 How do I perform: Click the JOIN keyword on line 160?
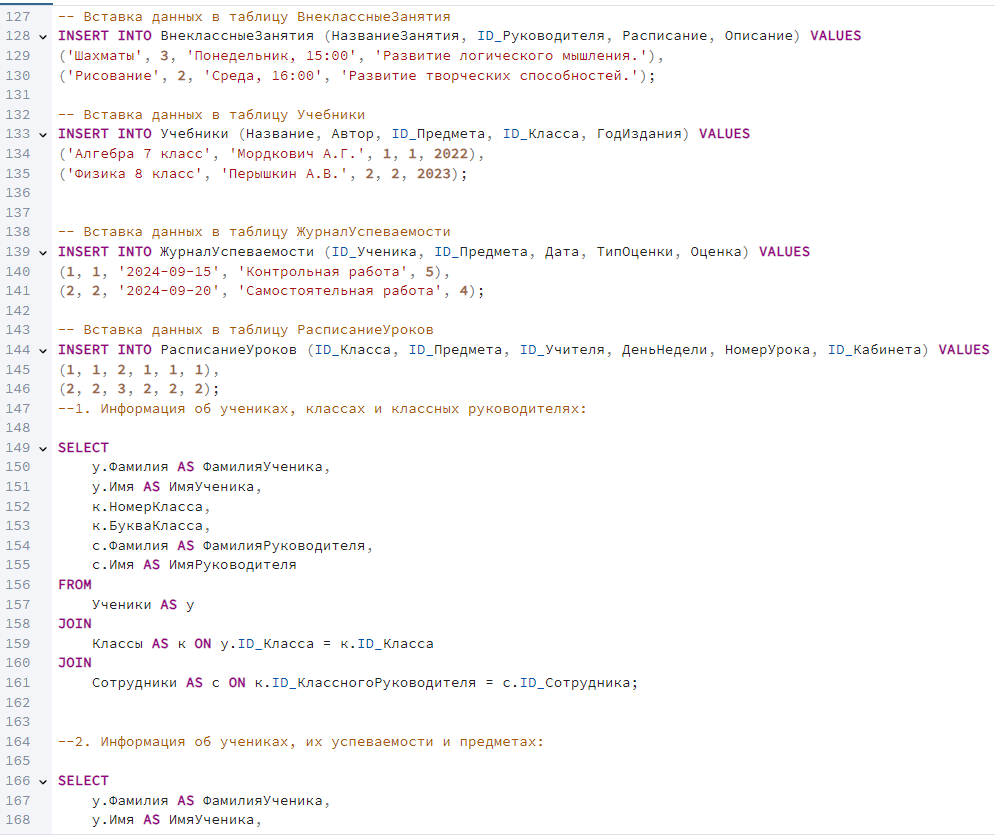75,663
